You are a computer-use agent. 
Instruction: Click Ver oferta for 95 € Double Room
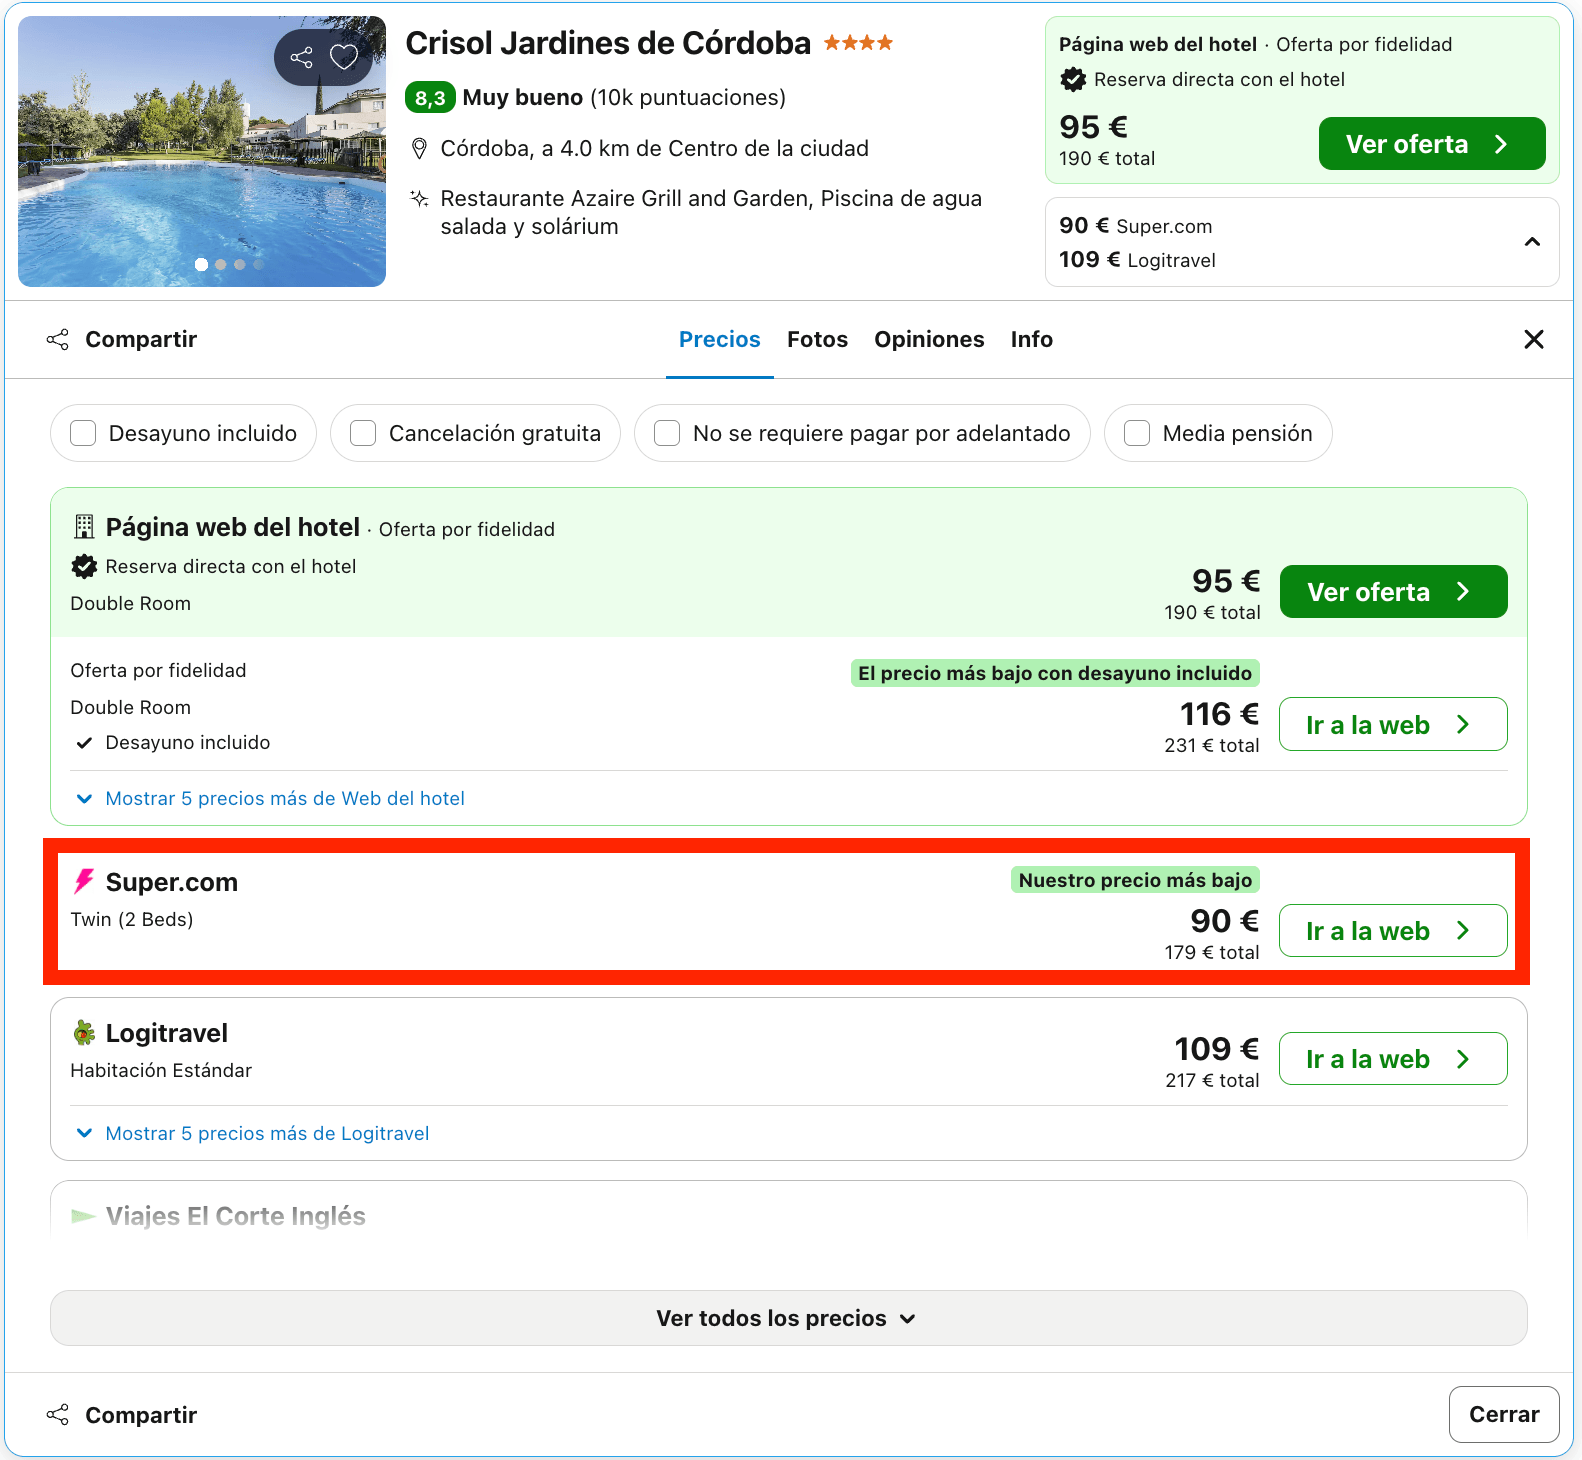pos(1393,592)
